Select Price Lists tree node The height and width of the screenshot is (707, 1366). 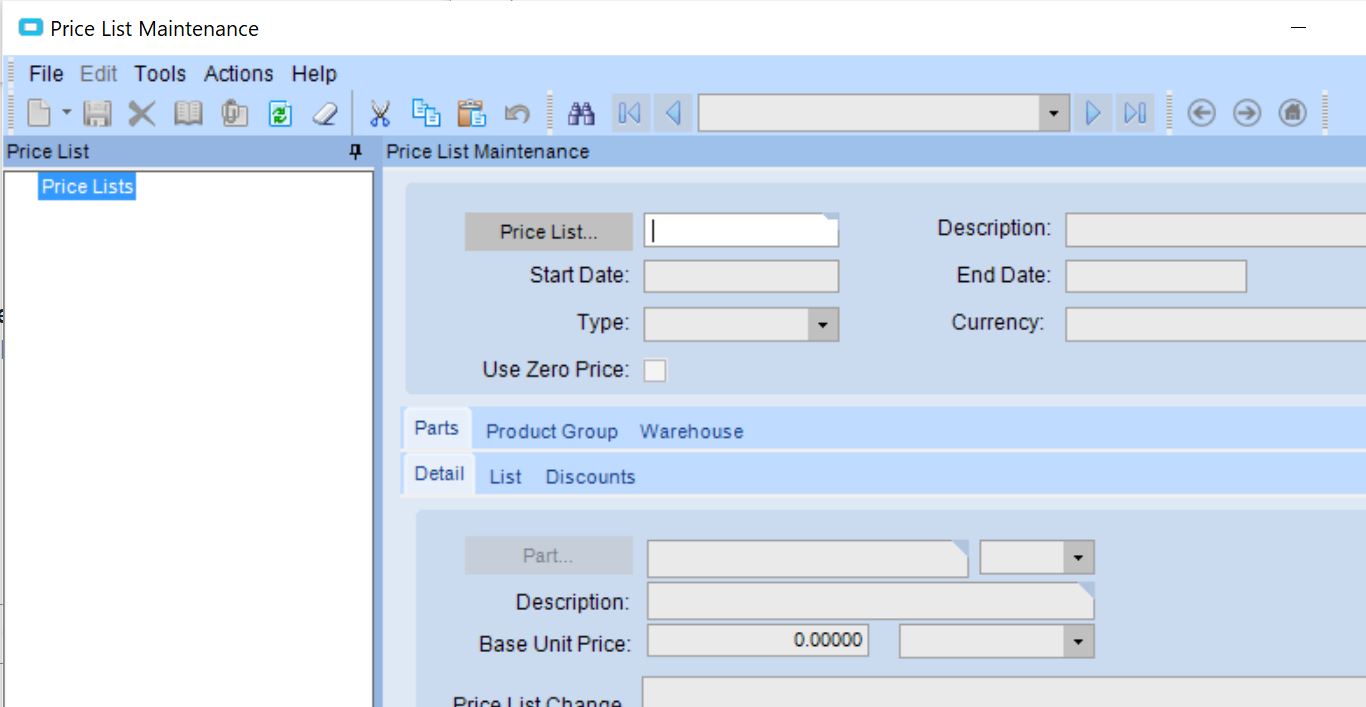(87, 186)
